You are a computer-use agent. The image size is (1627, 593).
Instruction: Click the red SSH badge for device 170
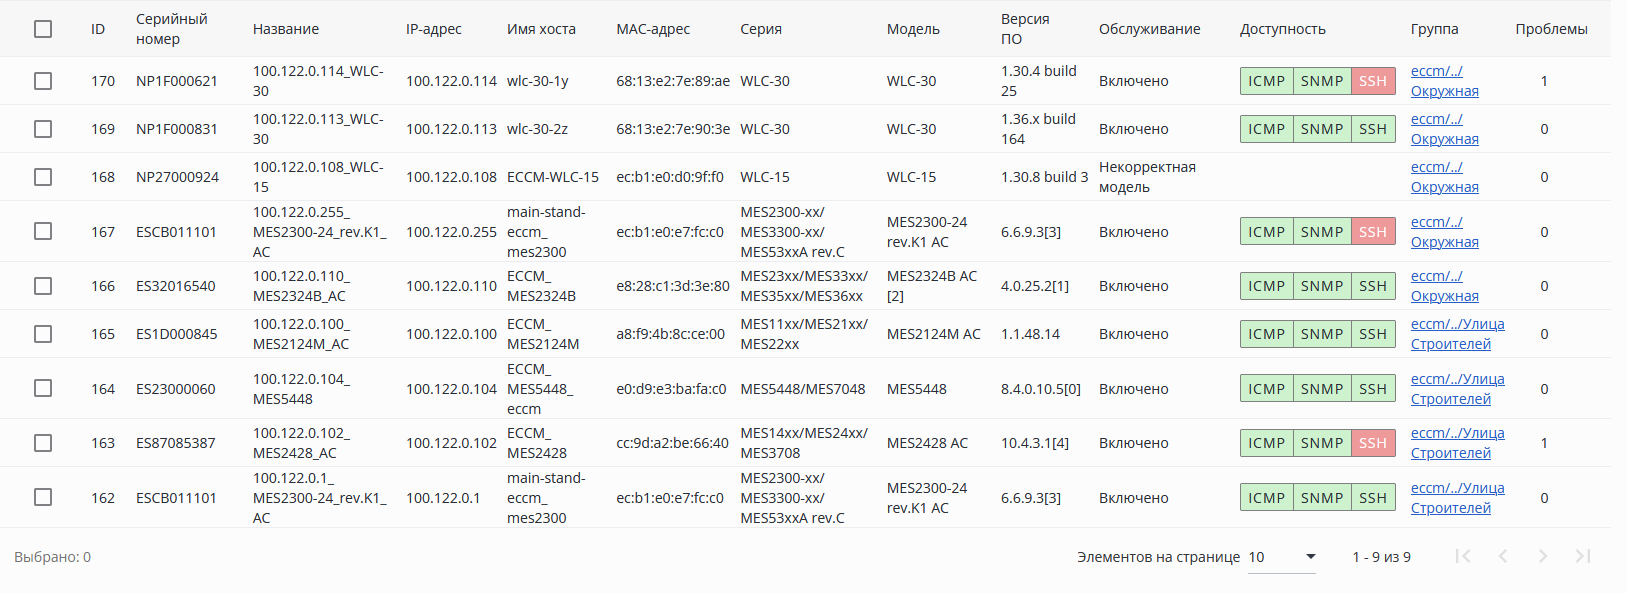coord(1373,81)
